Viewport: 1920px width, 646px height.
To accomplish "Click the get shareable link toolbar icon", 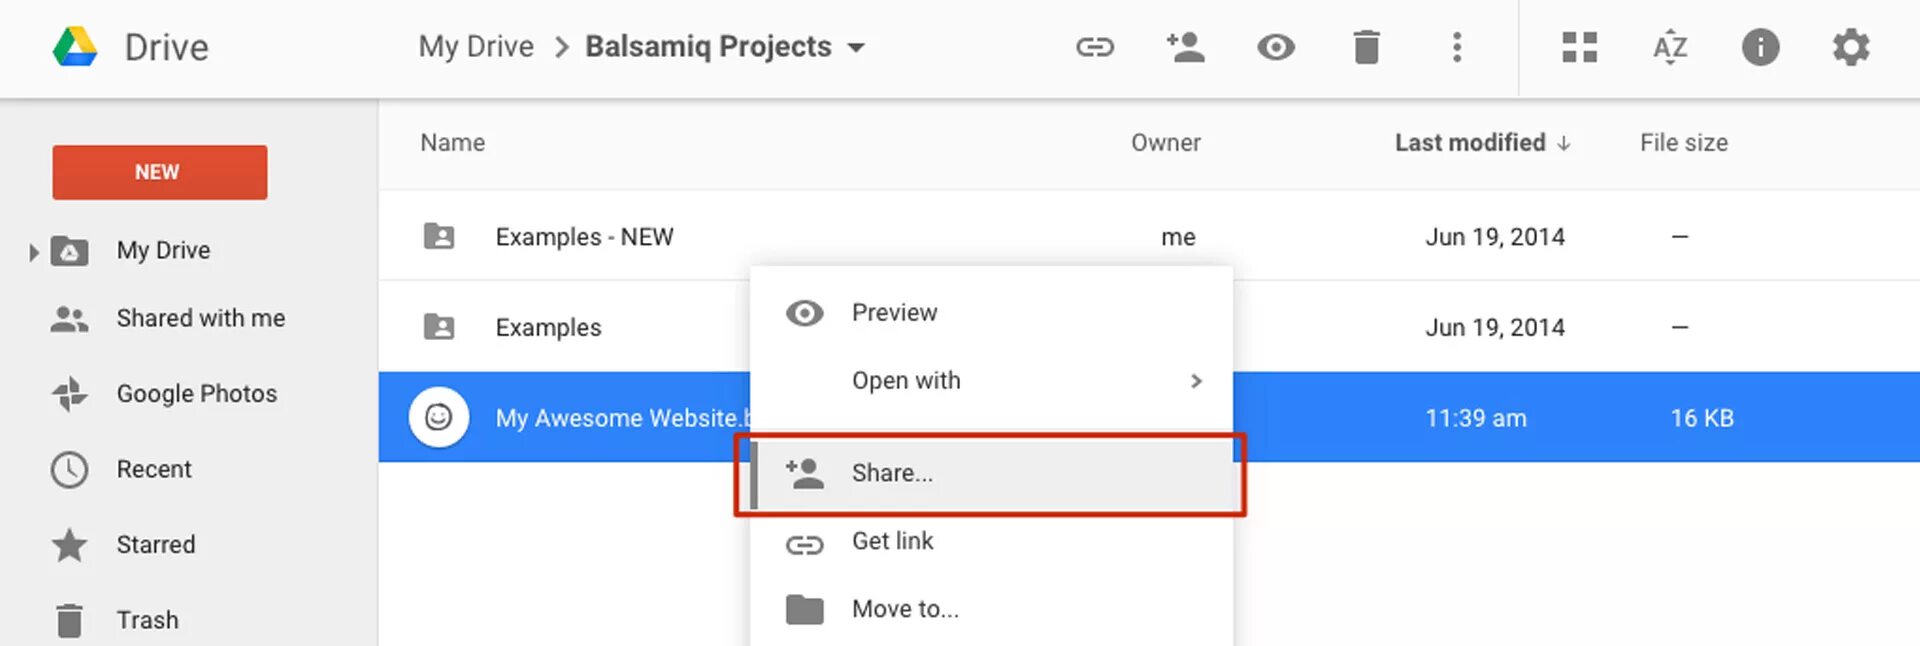I will (1094, 47).
